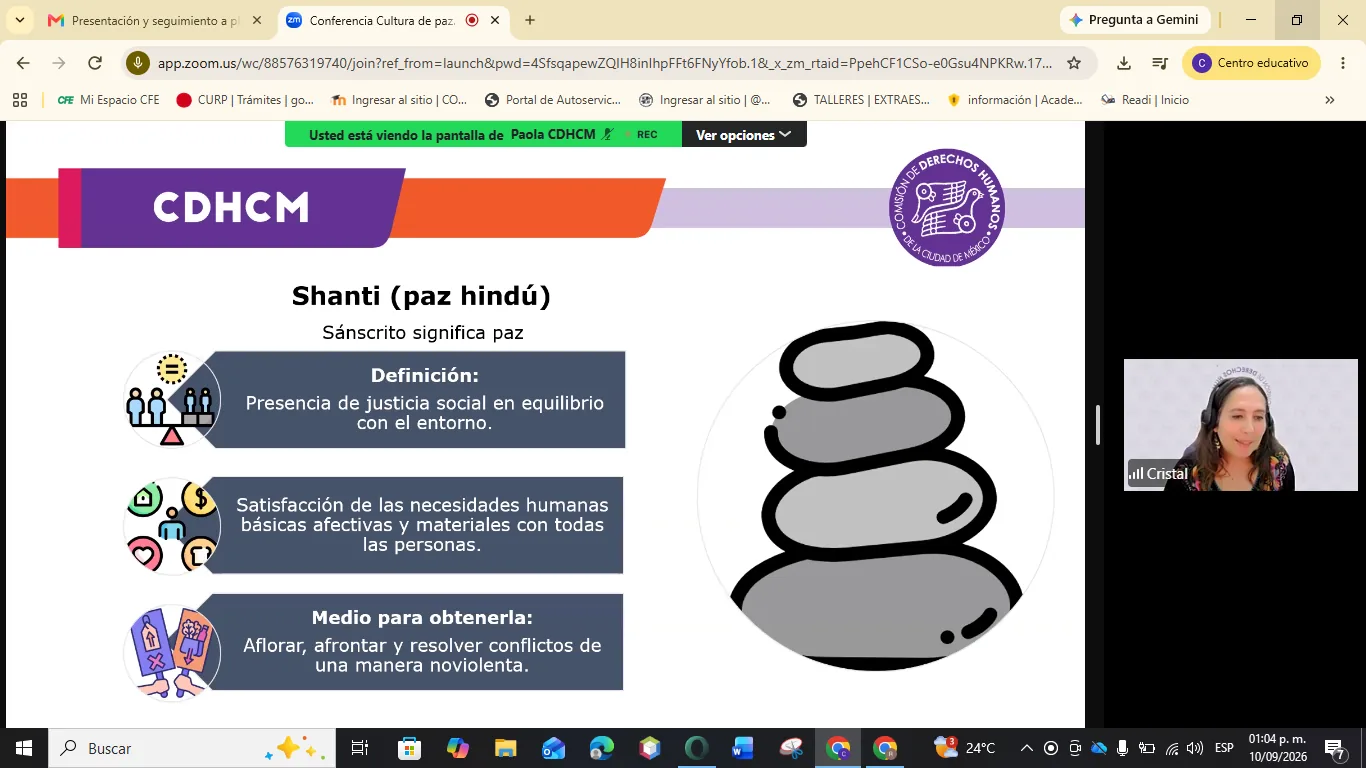Open the weather widget showing 24°C

click(965, 748)
